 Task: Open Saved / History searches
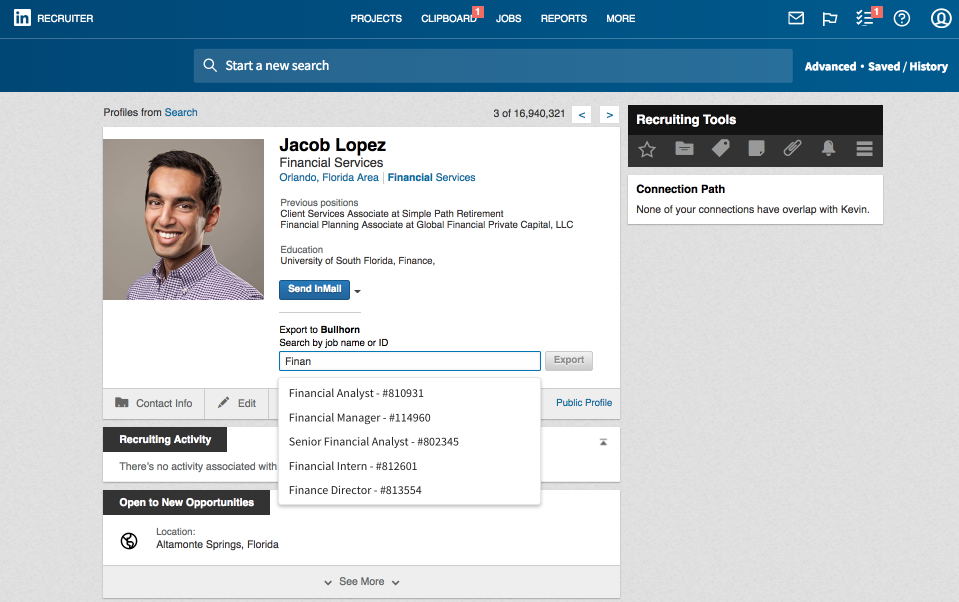point(908,67)
